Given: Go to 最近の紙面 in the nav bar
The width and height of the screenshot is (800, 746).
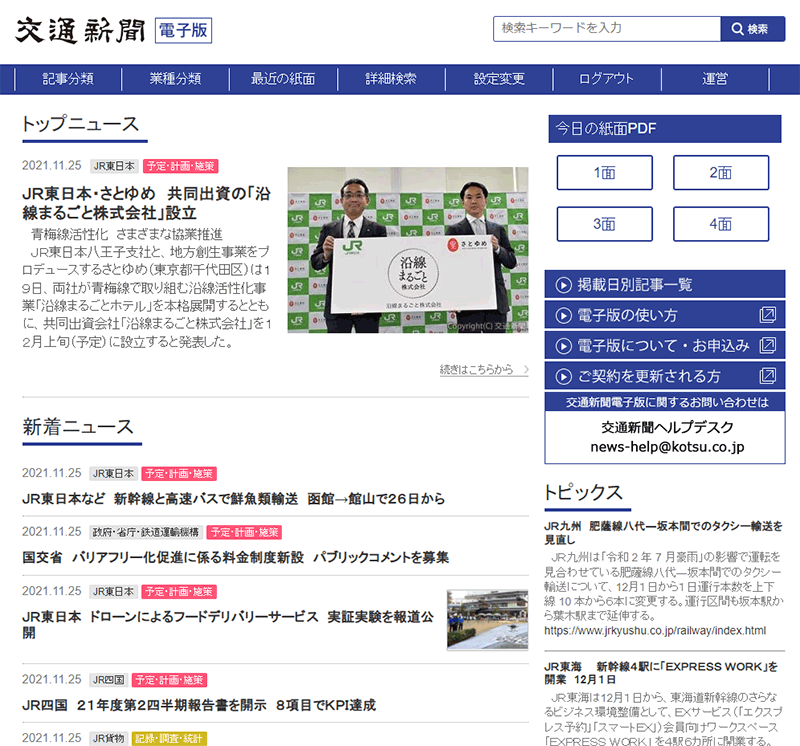Looking at the screenshot, I should (283, 79).
